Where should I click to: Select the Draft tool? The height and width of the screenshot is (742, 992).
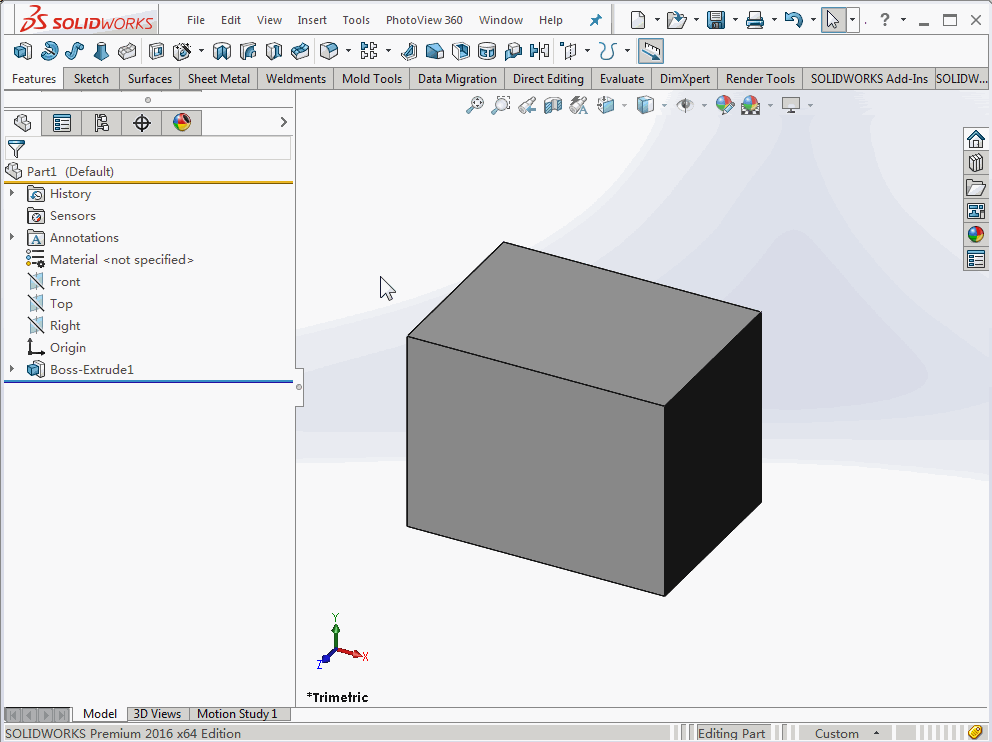(435, 51)
